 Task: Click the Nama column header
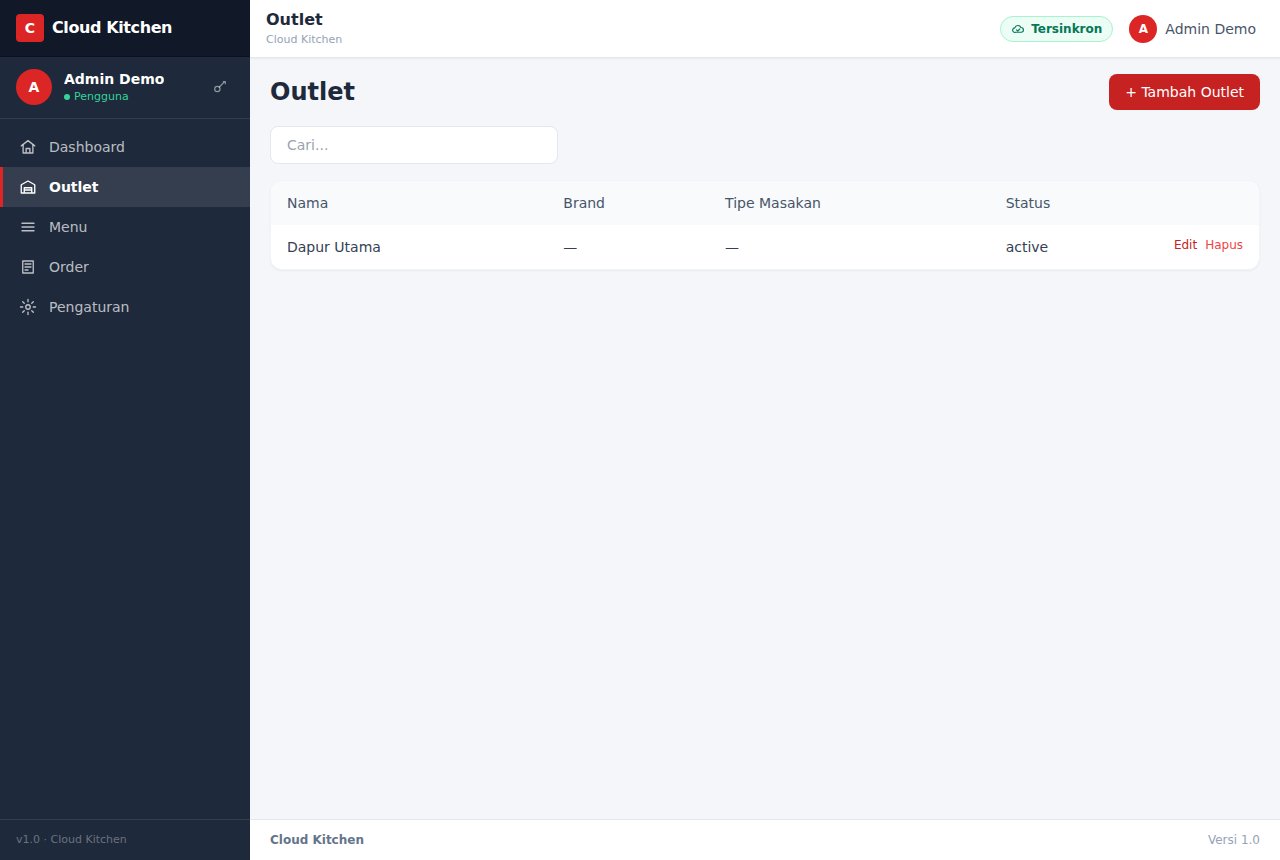[307, 203]
